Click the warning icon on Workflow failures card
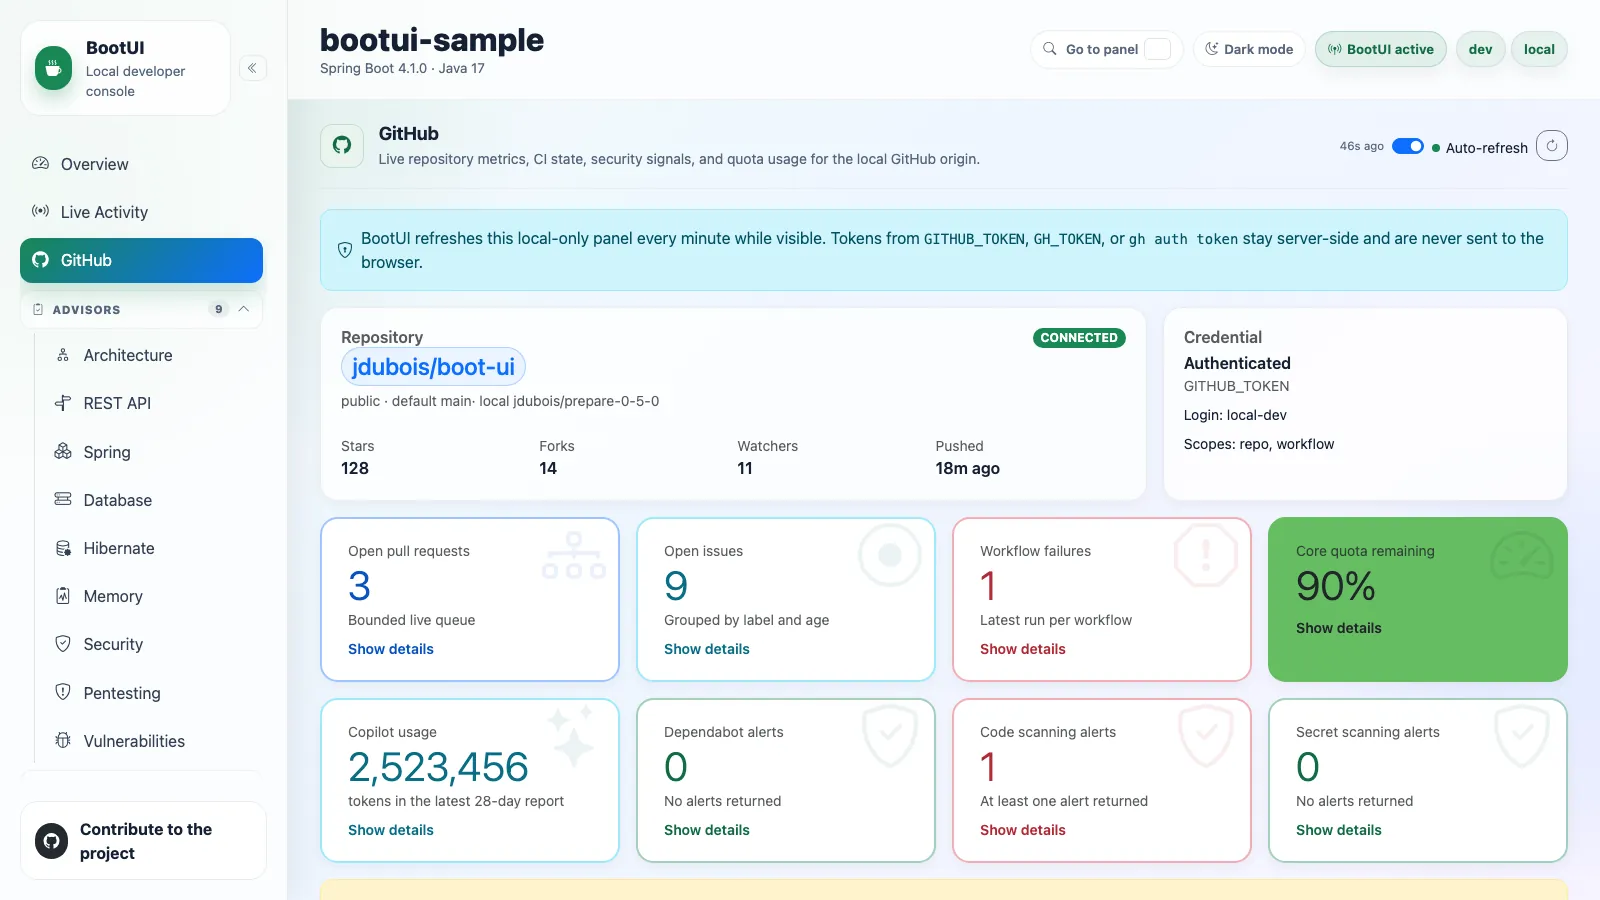The height and width of the screenshot is (900, 1600). [1206, 554]
